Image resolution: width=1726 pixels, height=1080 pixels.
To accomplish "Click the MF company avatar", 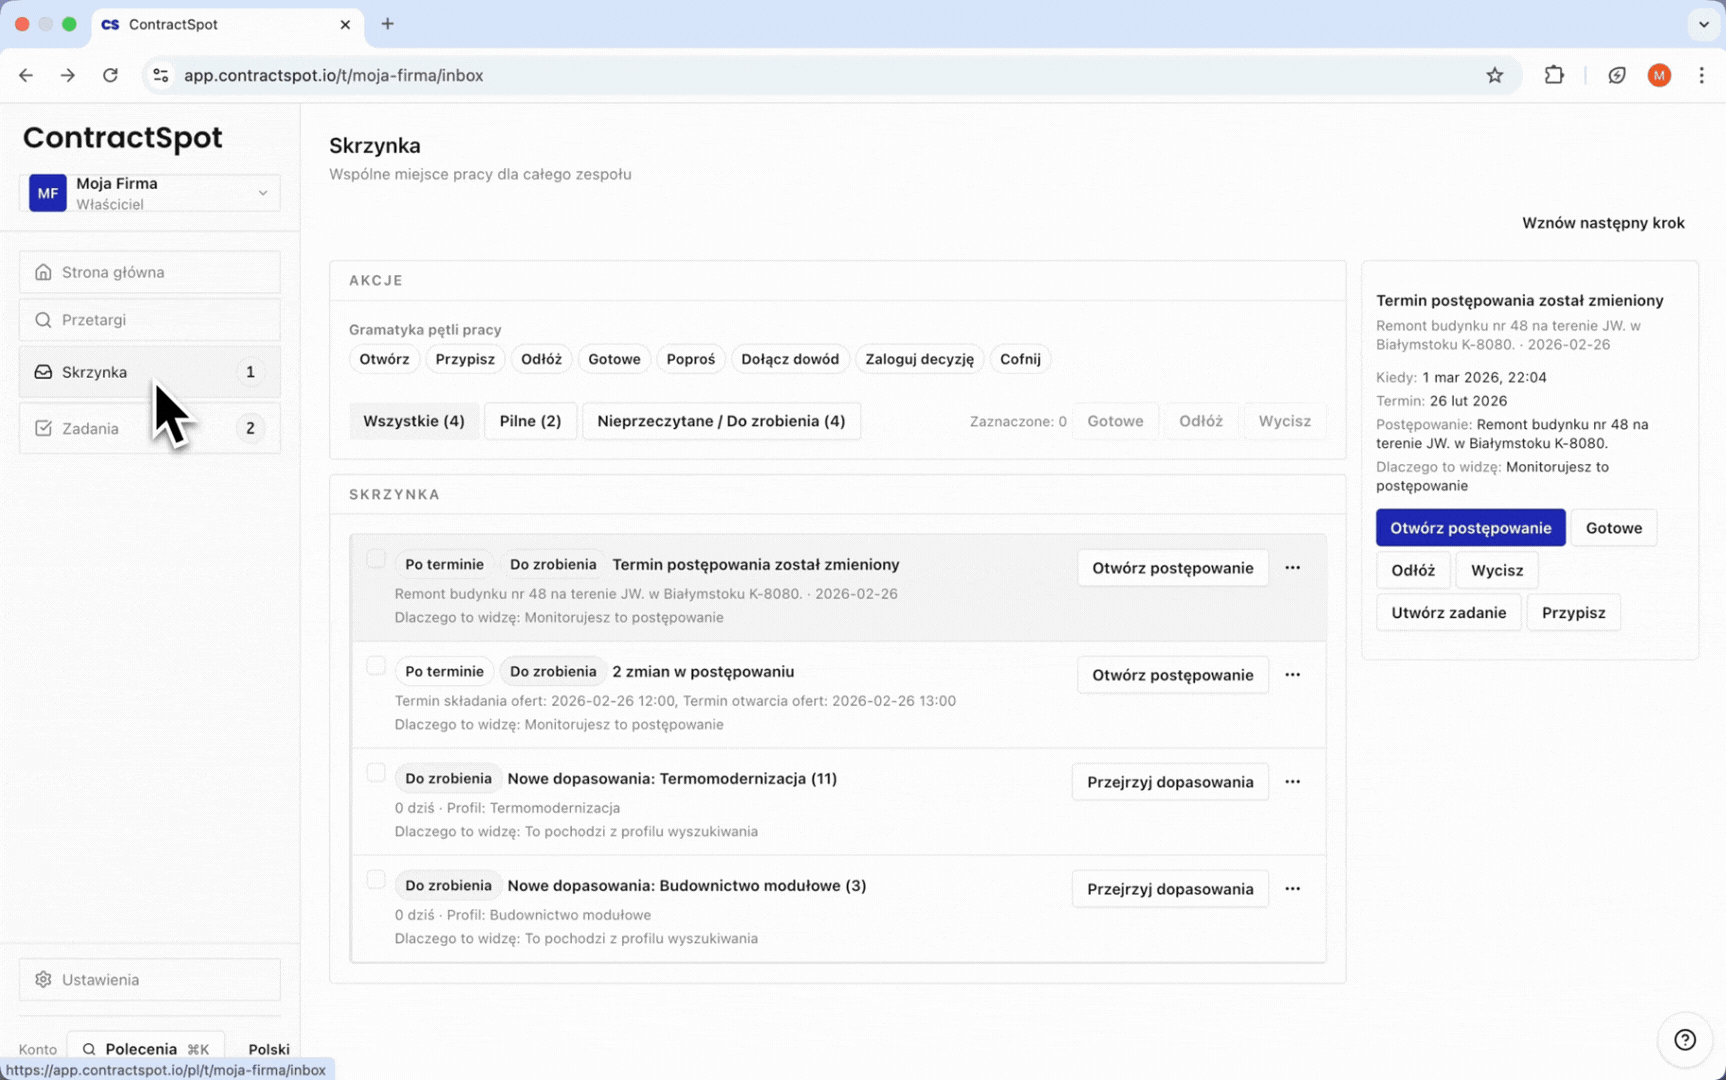I will pyautogui.click(x=48, y=193).
